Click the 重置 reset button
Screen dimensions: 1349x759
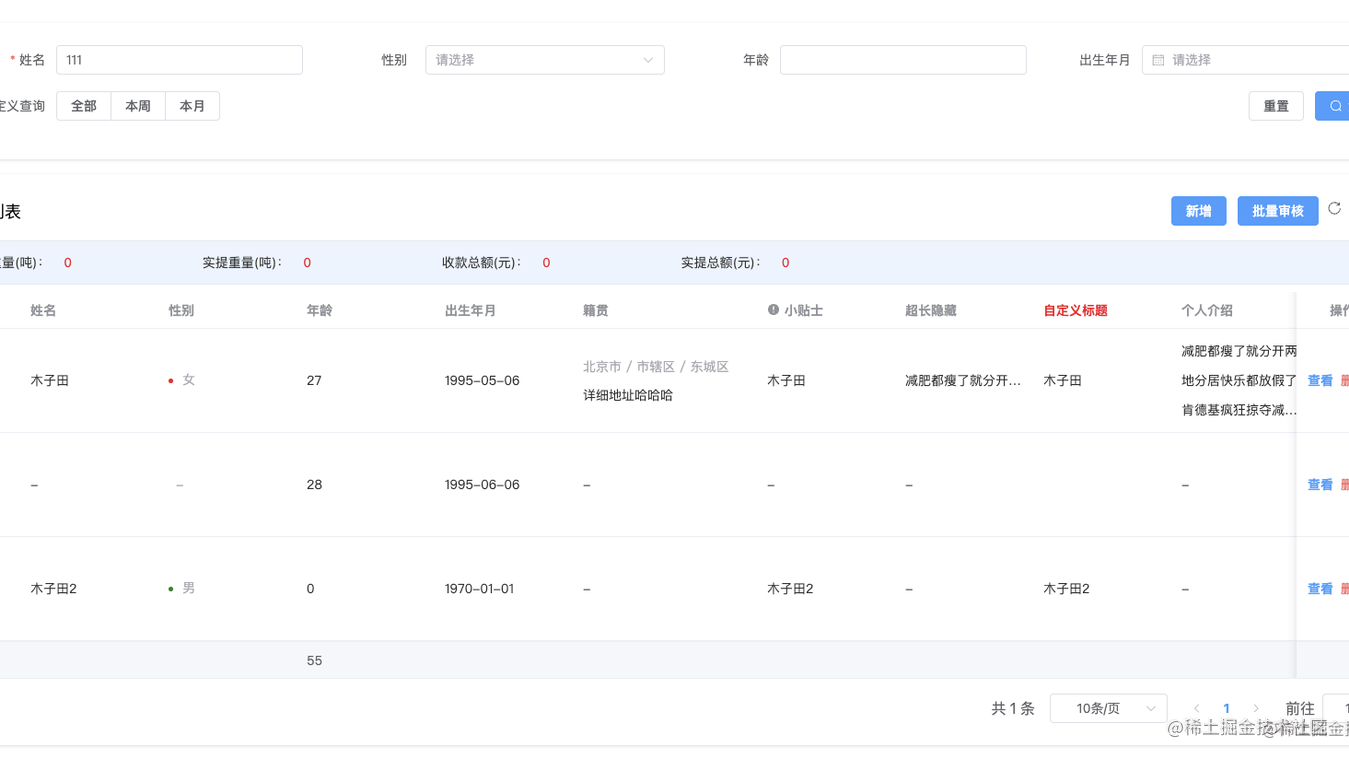[x=1276, y=105]
